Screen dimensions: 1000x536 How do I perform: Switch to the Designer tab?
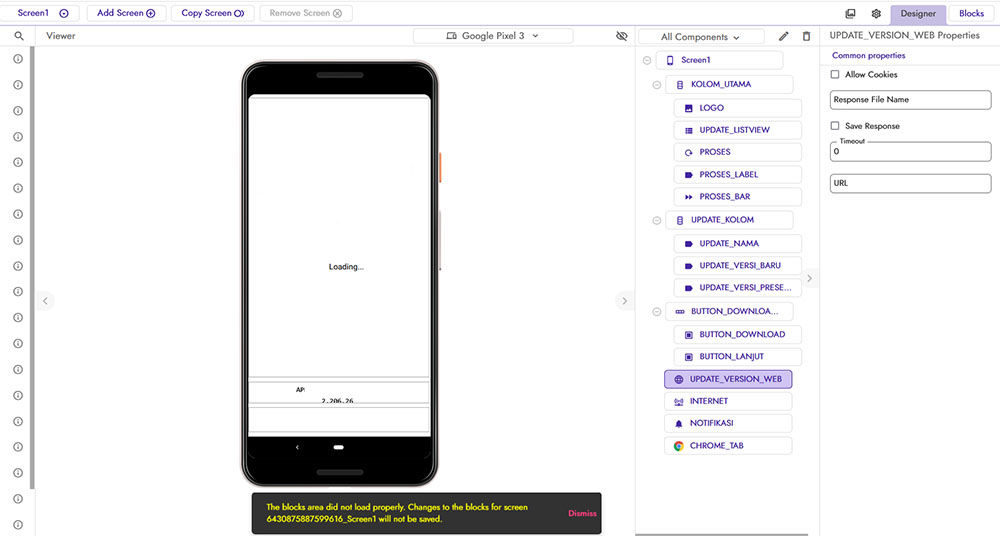[918, 14]
